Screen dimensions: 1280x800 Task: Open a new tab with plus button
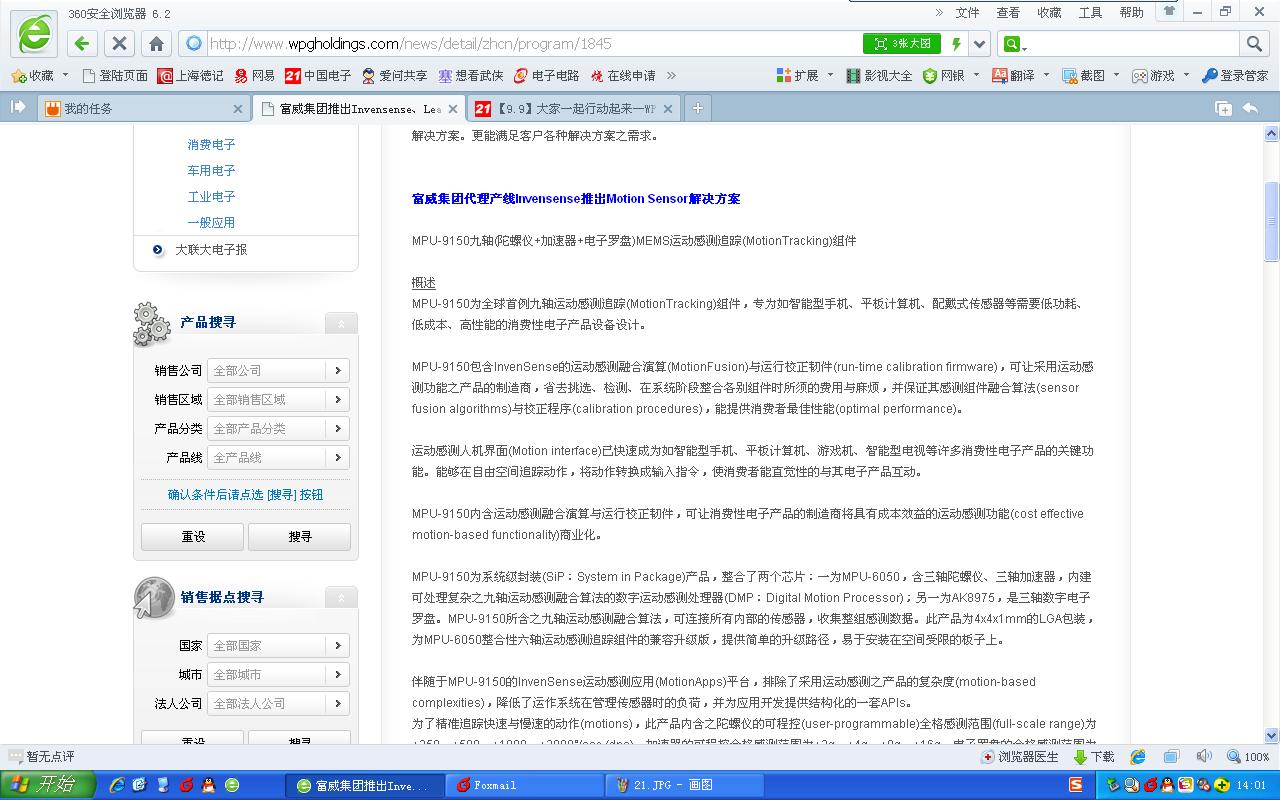click(697, 108)
